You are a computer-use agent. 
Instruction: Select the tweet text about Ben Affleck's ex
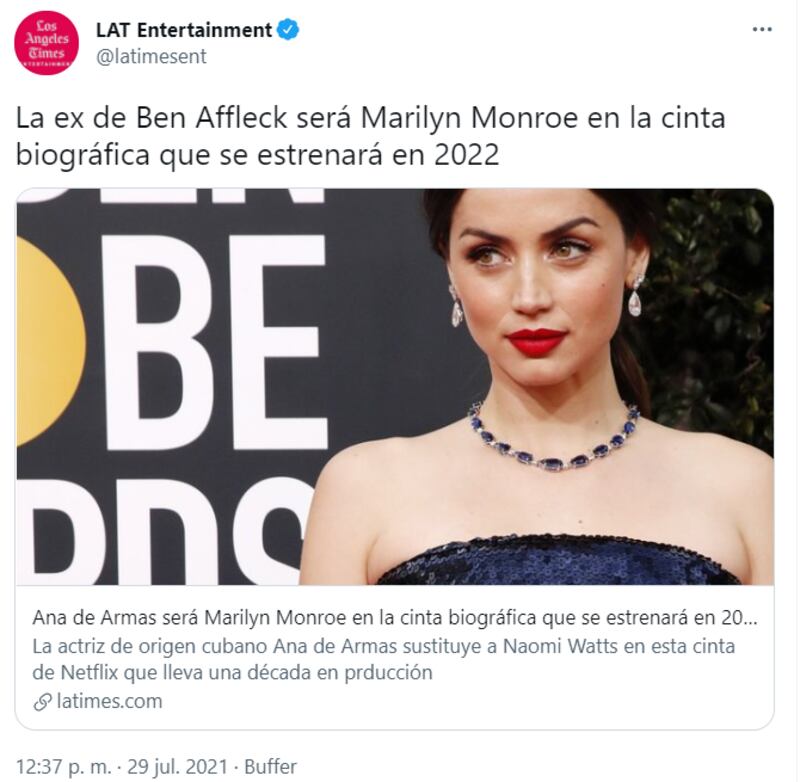point(370,136)
